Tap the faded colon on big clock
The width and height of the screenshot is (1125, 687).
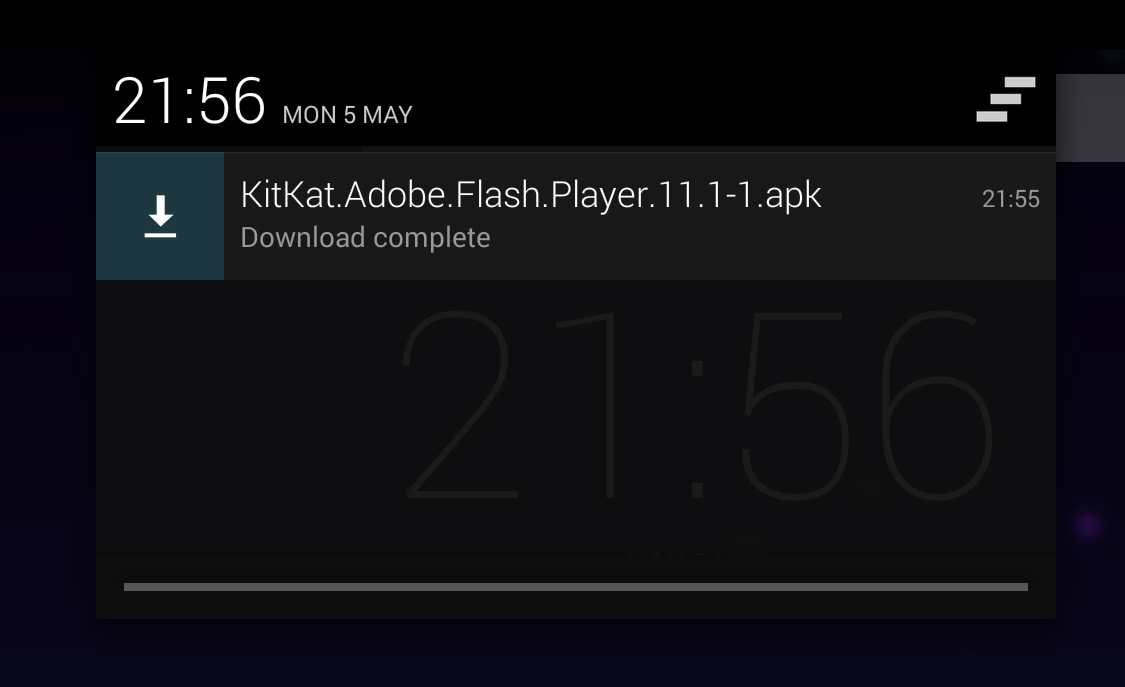point(697,429)
